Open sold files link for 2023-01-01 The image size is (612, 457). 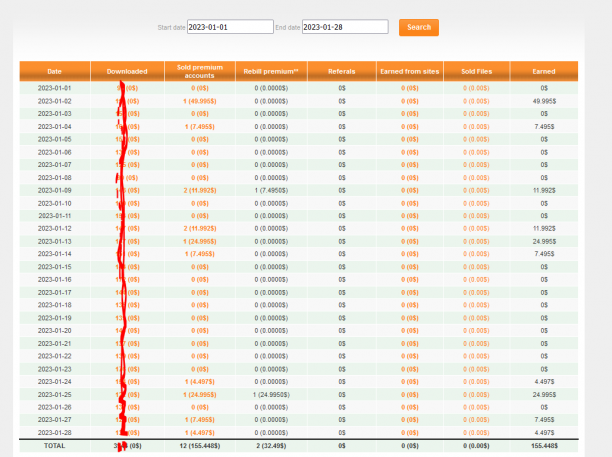click(476, 88)
